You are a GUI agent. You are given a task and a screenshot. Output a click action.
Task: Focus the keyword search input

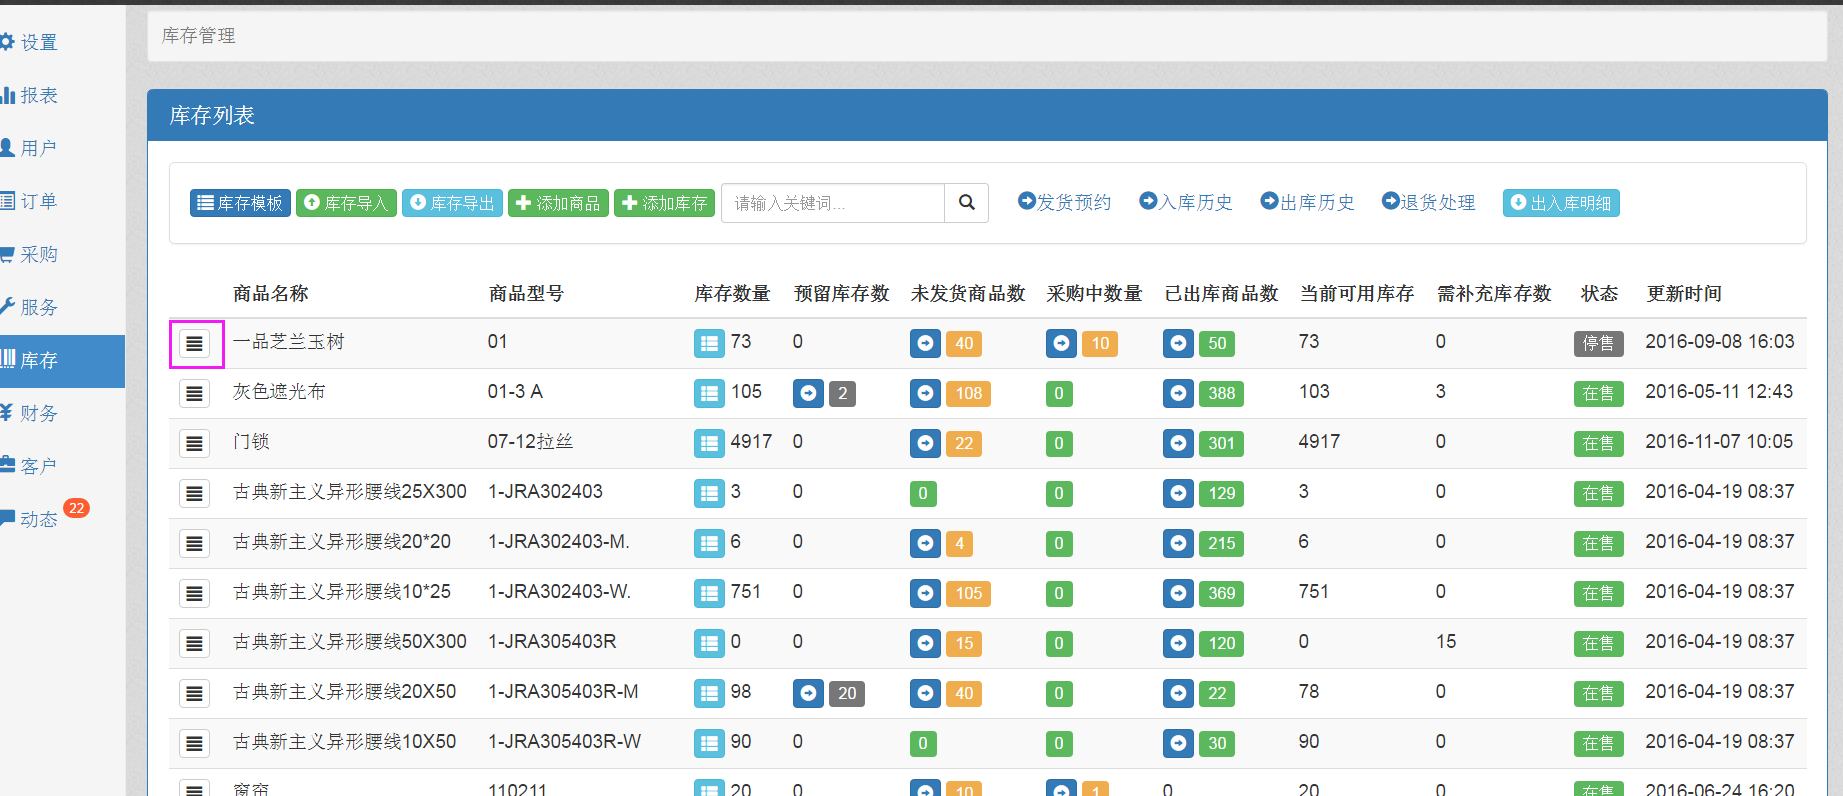pos(833,203)
